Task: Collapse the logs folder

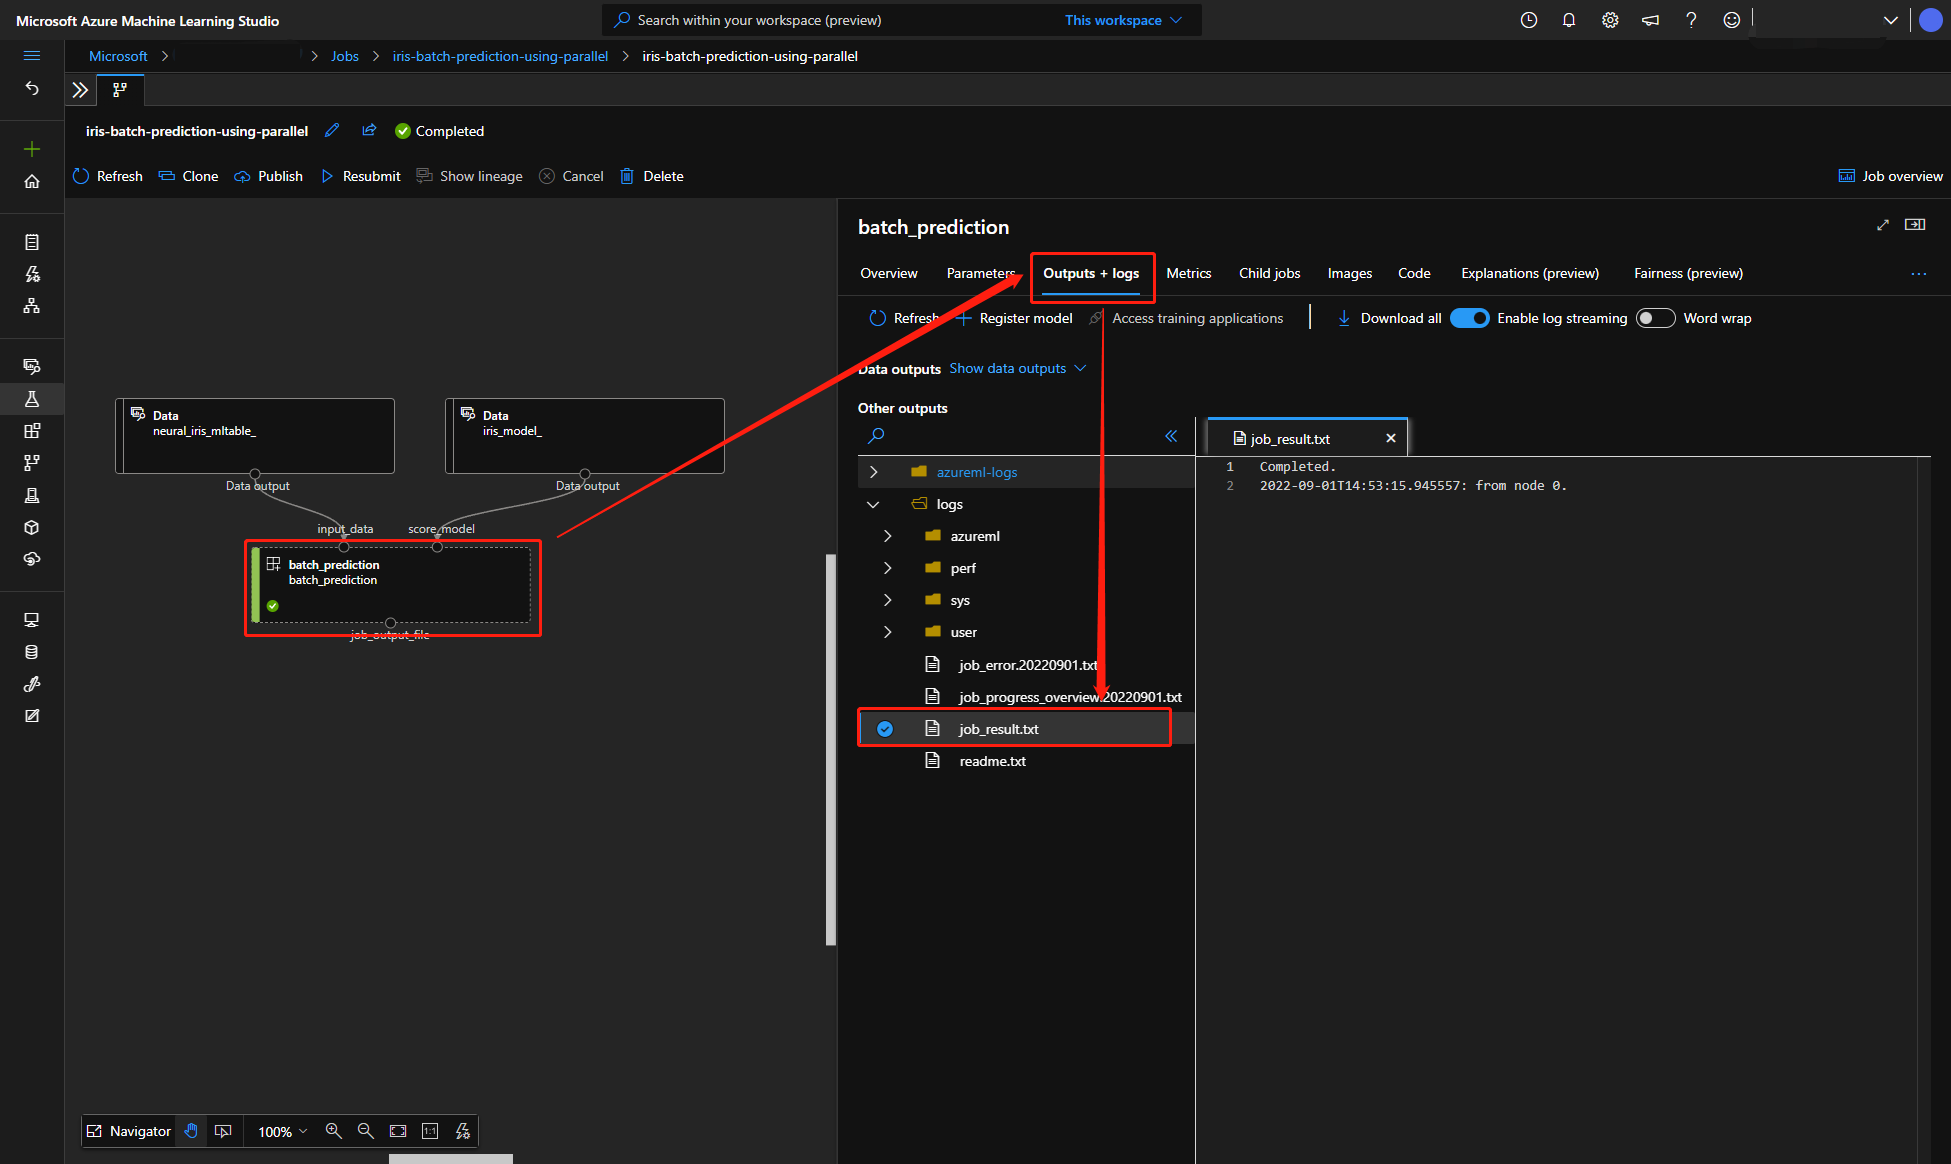Action: tap(874, 504)
